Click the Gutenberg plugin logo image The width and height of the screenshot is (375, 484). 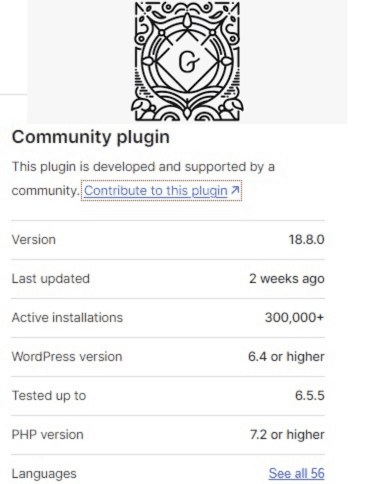(x=187, y=61)
